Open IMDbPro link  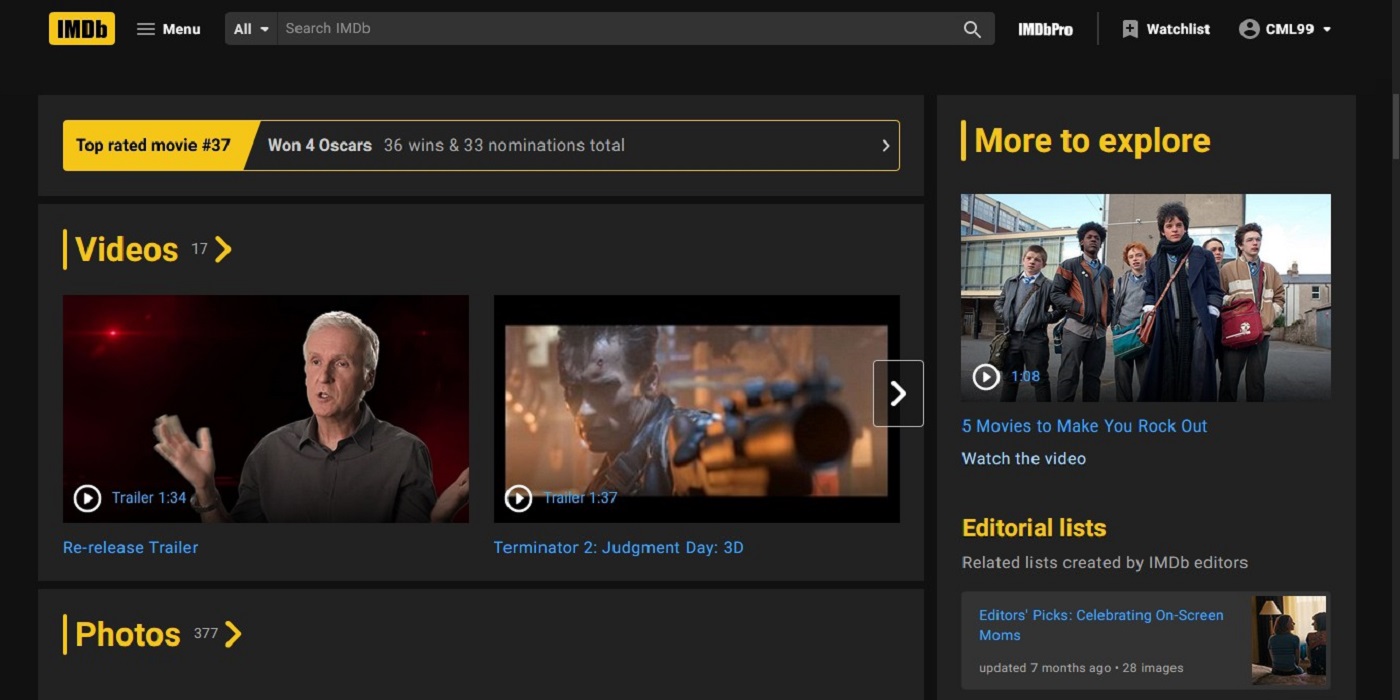[x=1045, y=29]
